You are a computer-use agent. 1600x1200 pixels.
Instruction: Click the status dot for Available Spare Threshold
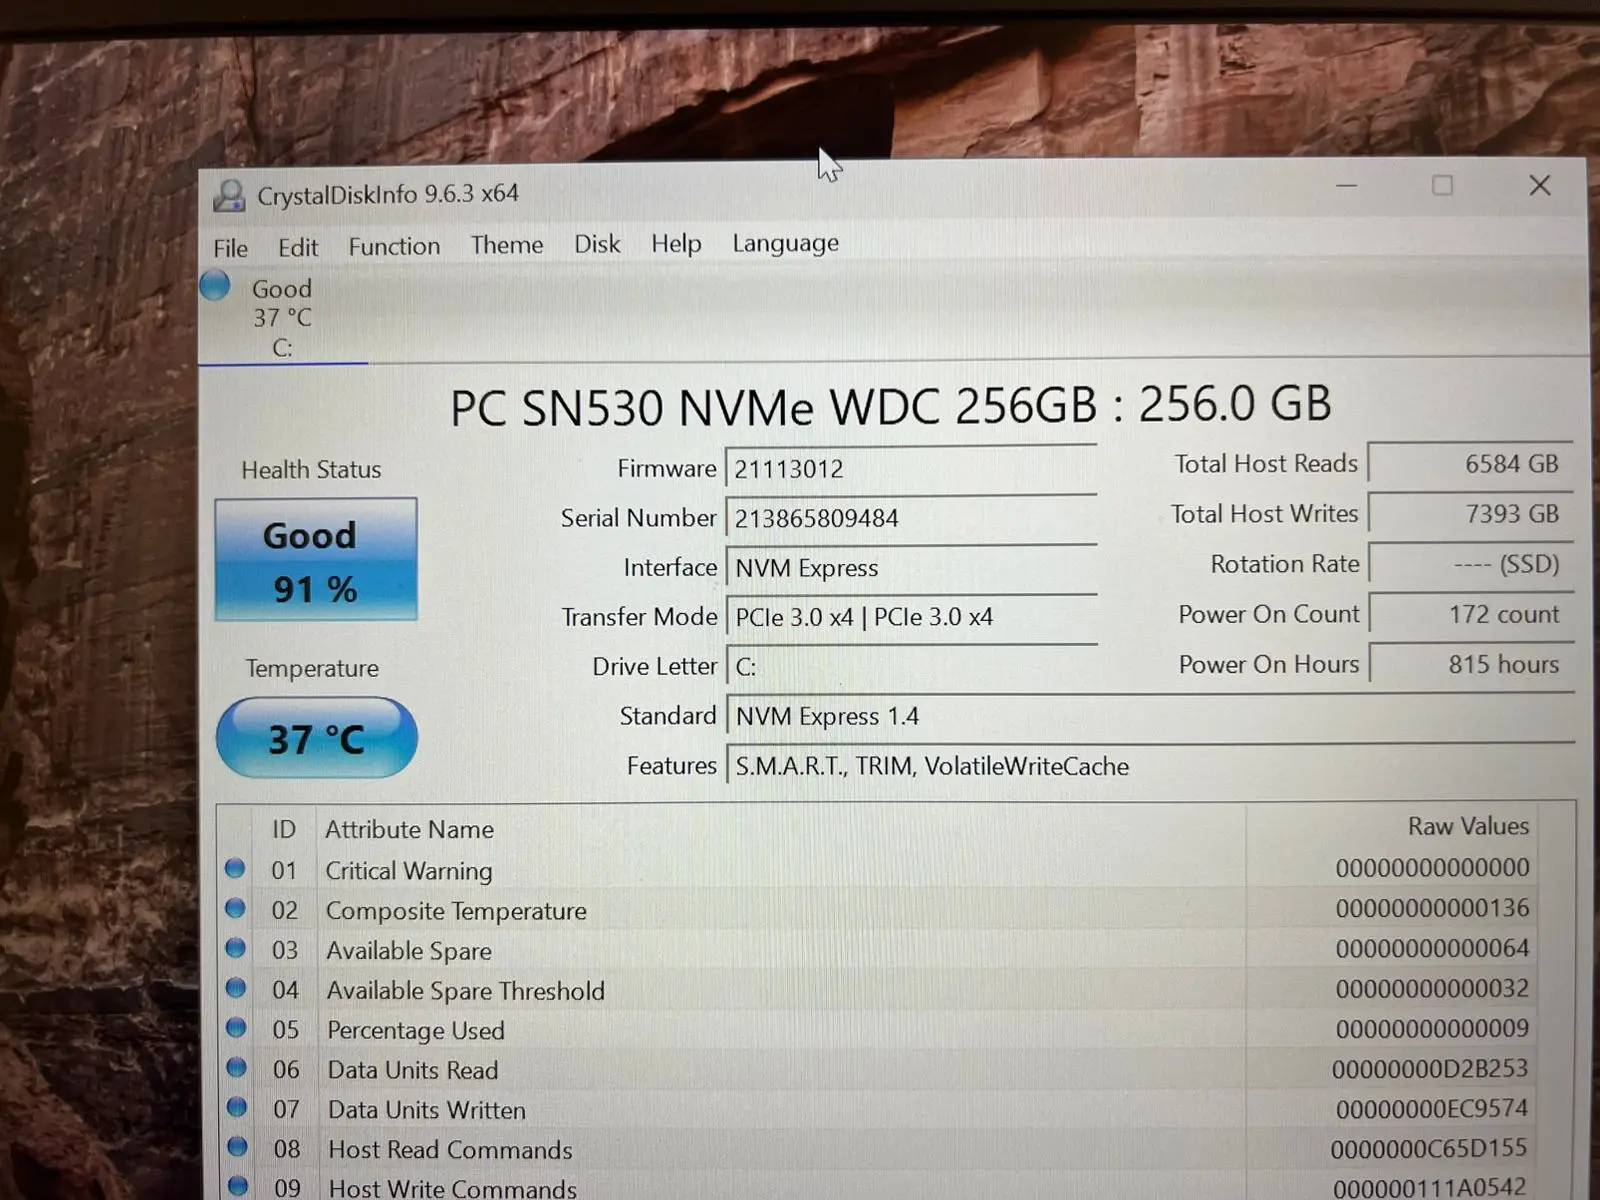[x=236, y=988]
